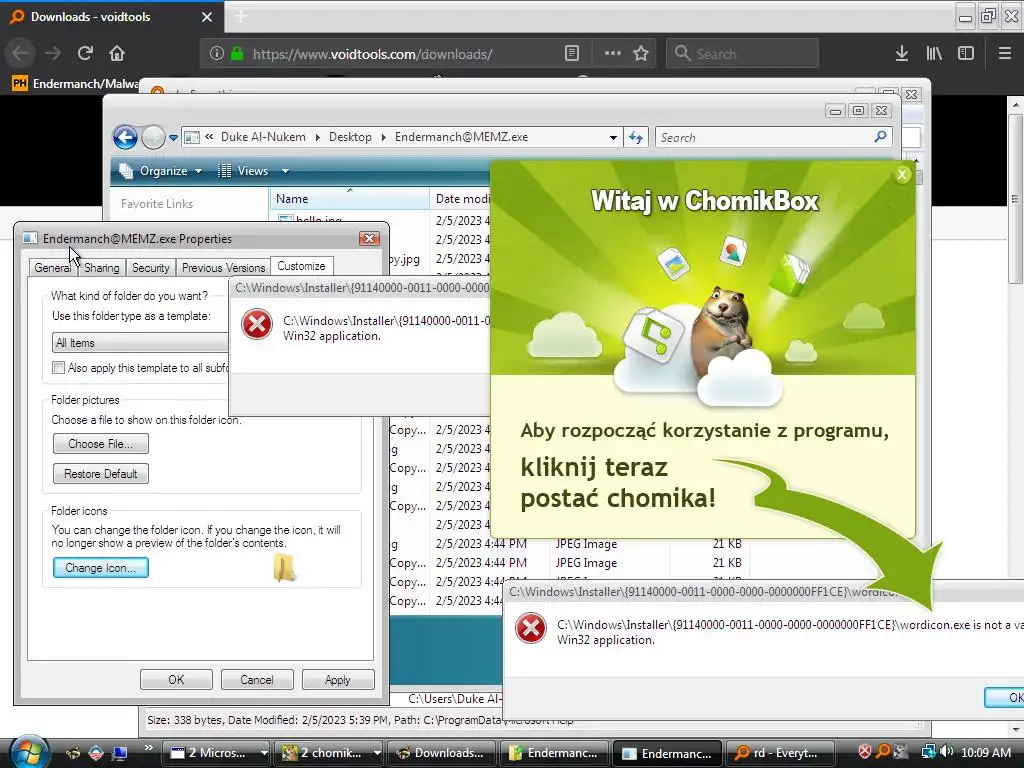Switch to Downloads taskbar button
Screen dimensions: 1024x768
441,753
